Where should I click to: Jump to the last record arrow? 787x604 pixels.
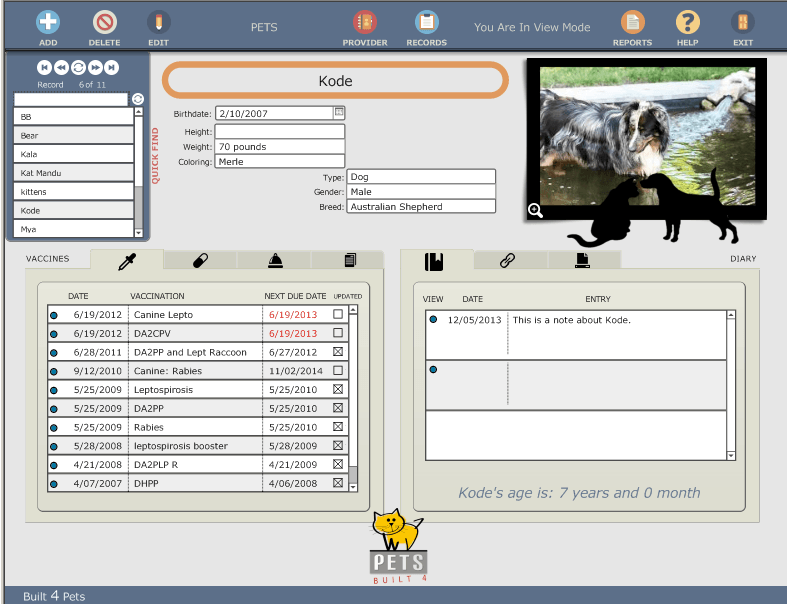pyautogui.click(x=111, y=67)
